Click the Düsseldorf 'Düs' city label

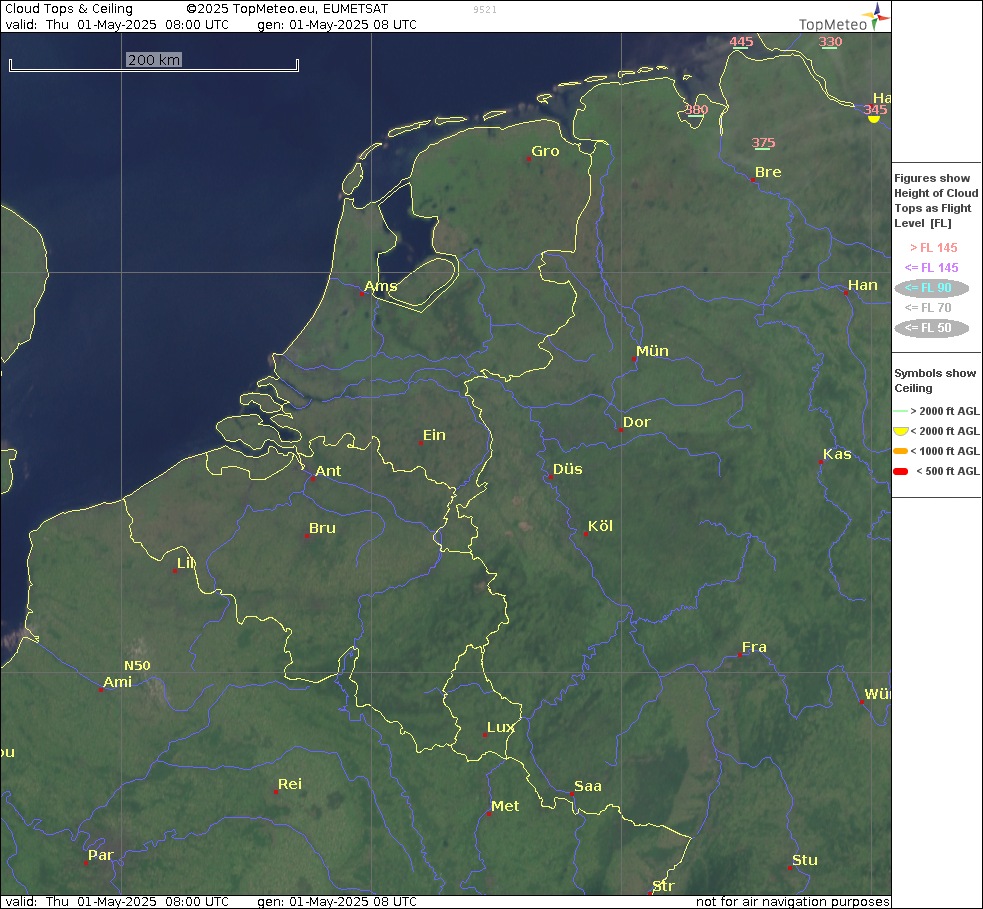point(567,469)
